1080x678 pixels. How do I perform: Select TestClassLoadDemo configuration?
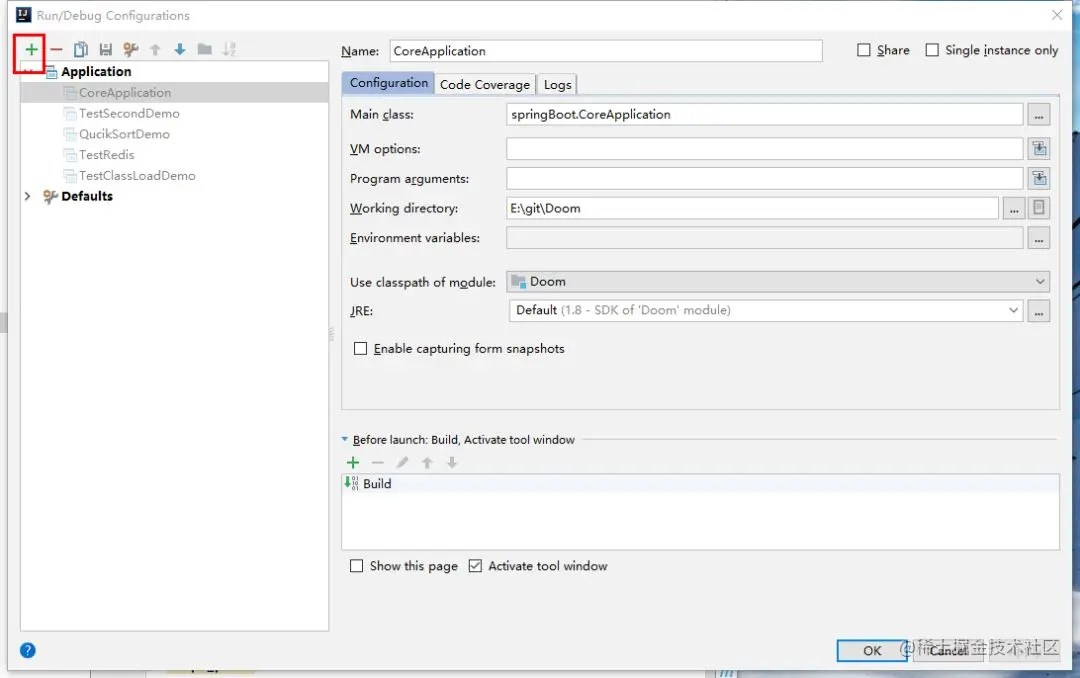137,176
